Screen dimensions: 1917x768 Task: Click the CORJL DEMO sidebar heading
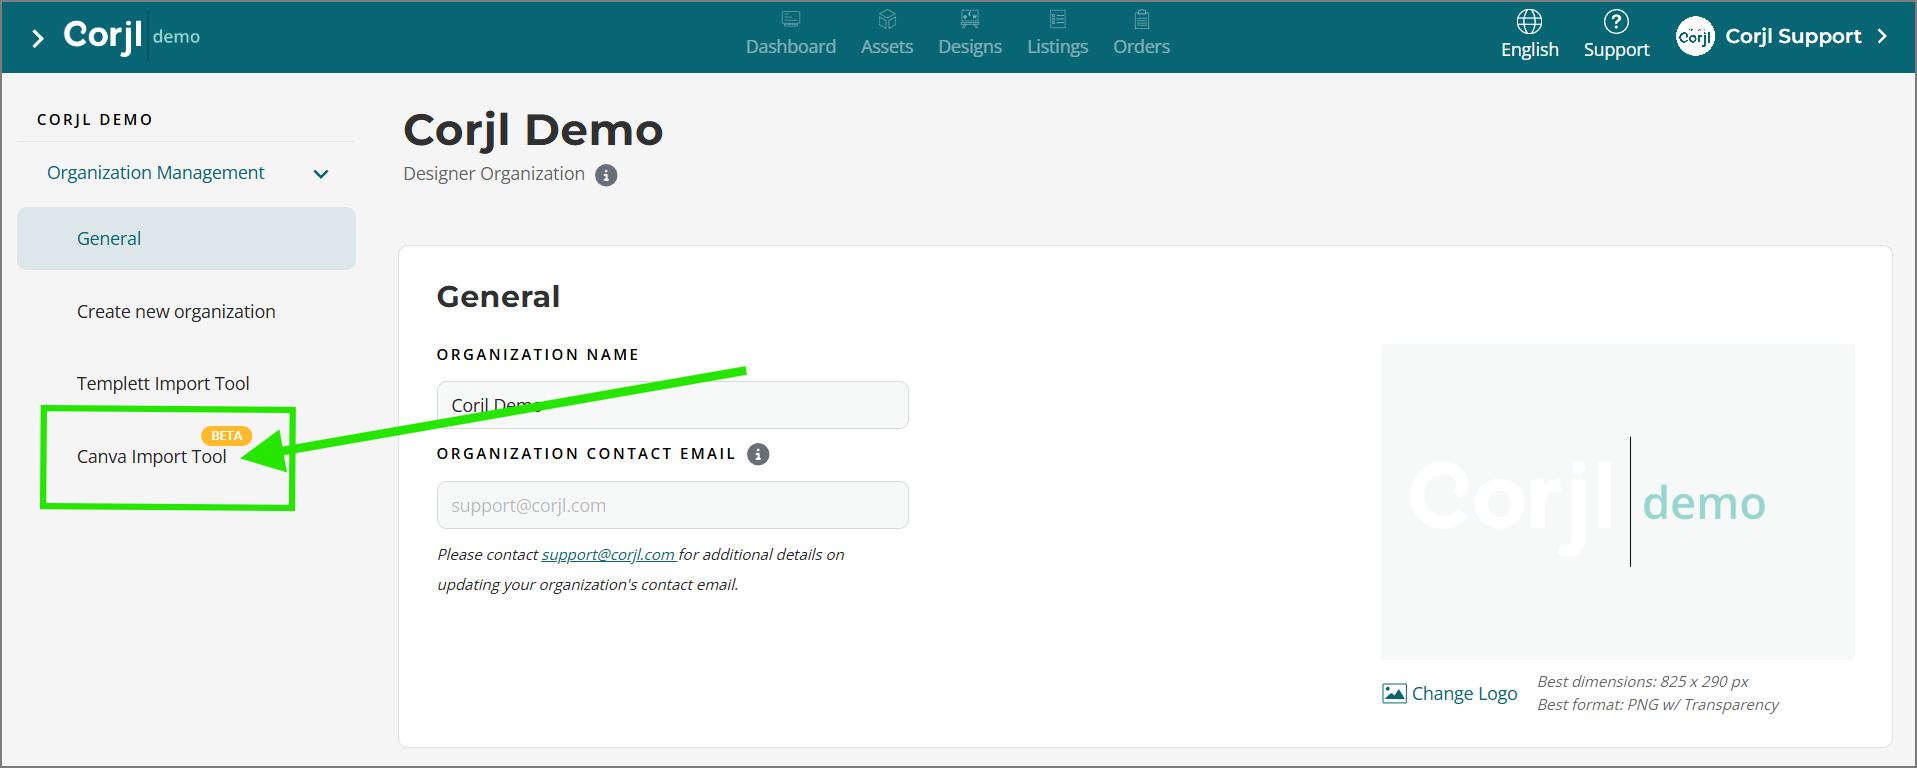(95, 120)
